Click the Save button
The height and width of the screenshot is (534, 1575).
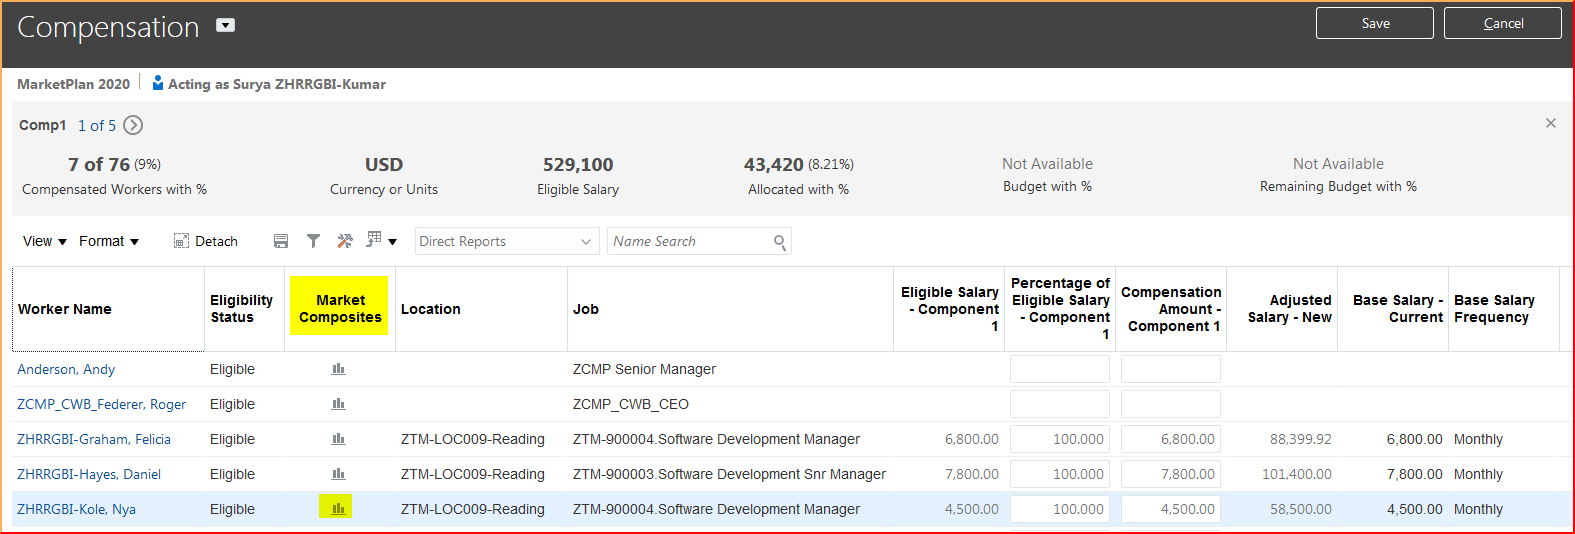coord(1374,23)
